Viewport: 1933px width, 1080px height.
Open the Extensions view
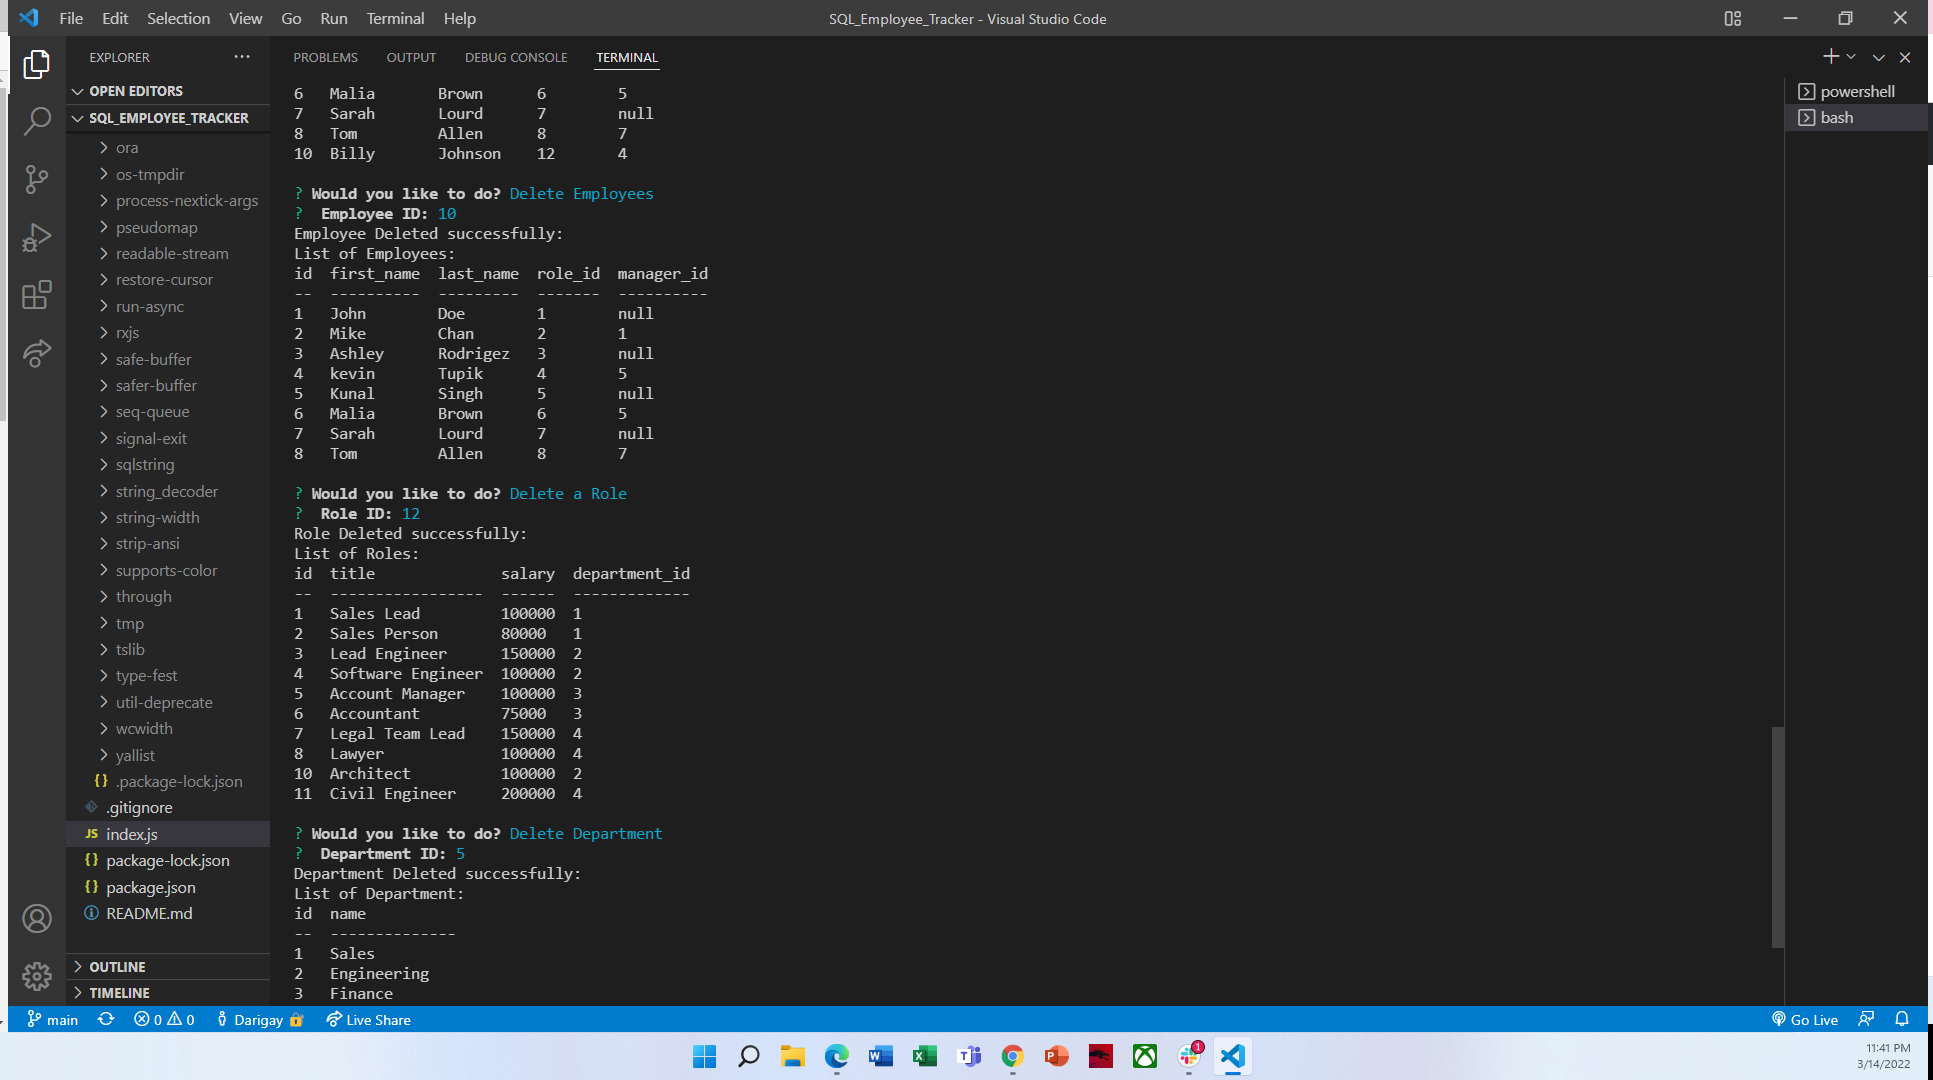coord(37,295)
